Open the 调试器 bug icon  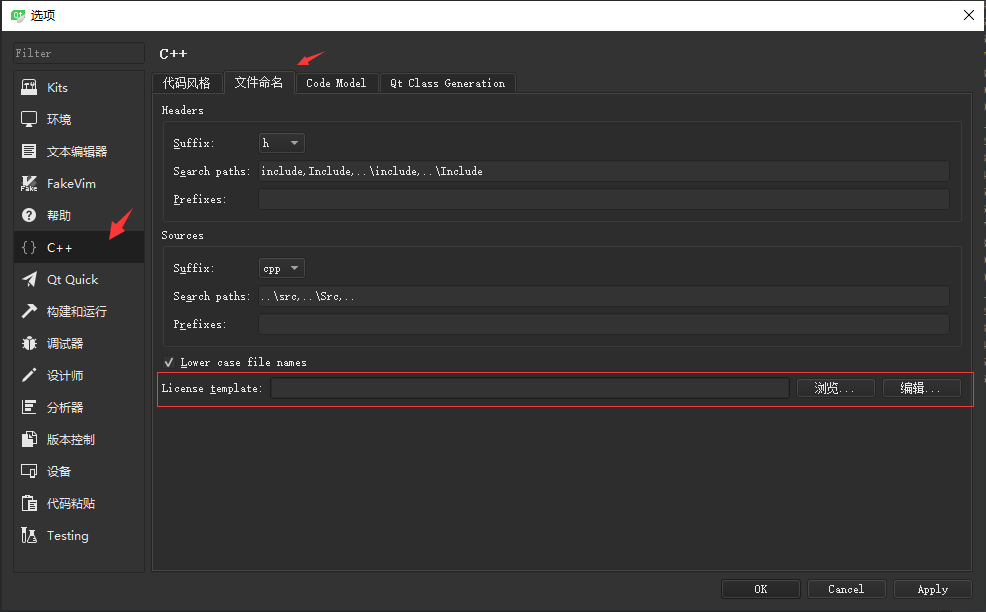(x=29, y=343)
